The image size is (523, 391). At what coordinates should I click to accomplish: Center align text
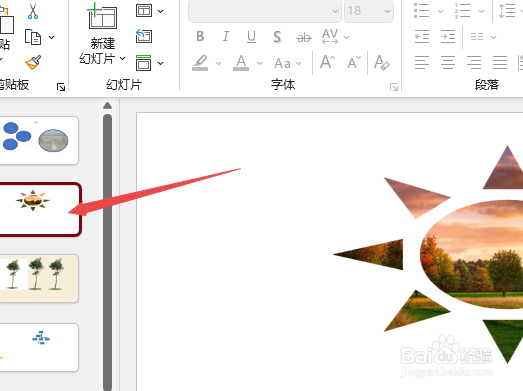[x=448, y=62]
